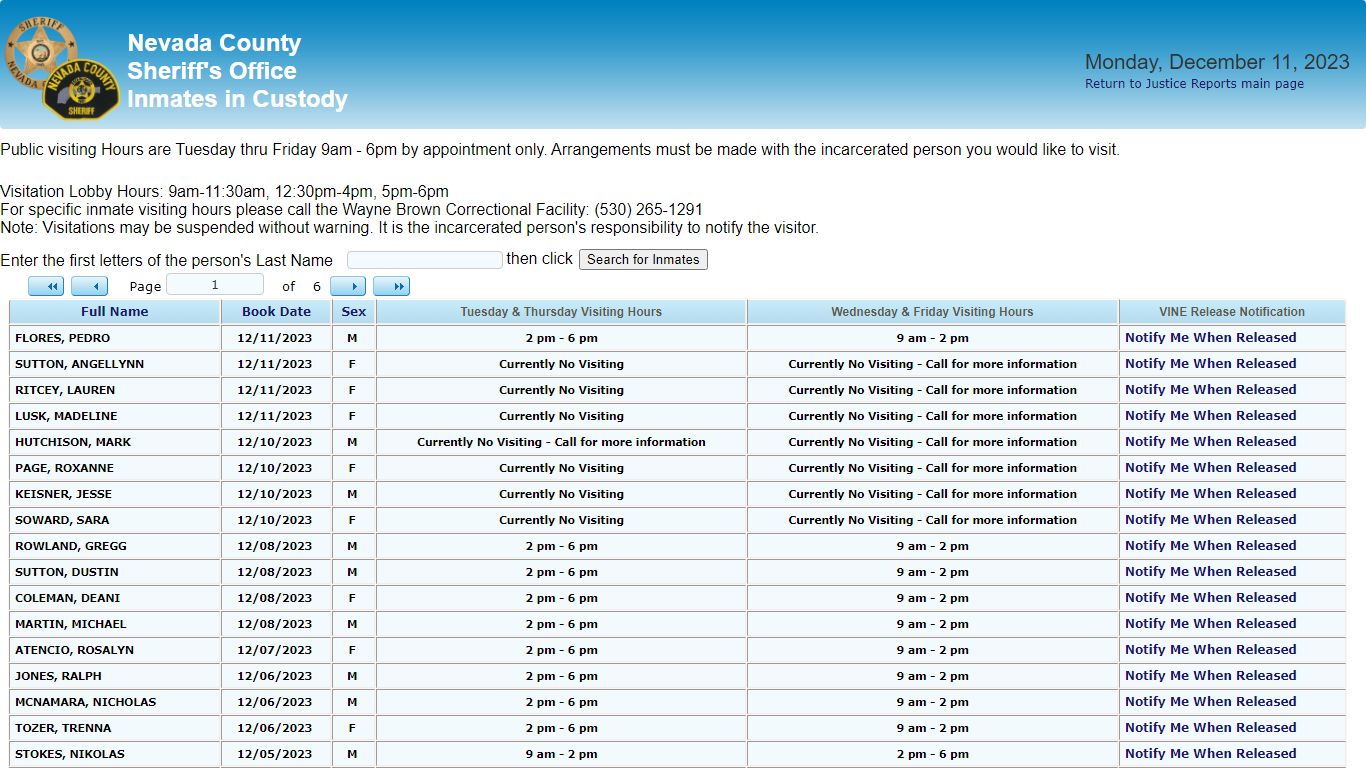The width and height of the screenshot is (1366, 768).
Task: Notify Me When Released for SUTTON, DUSTIN
Action: coord(1210,572)
